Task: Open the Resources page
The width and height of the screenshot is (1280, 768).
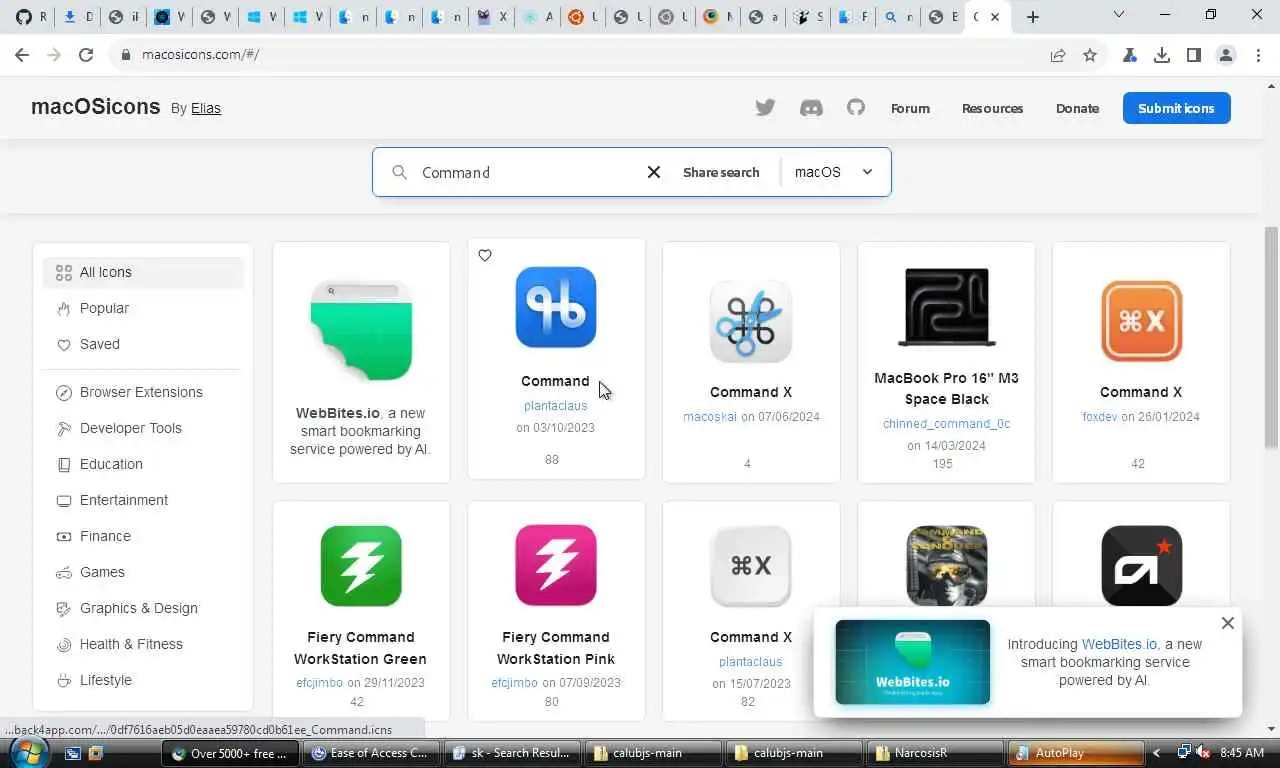Action: [x=992, y=108]
